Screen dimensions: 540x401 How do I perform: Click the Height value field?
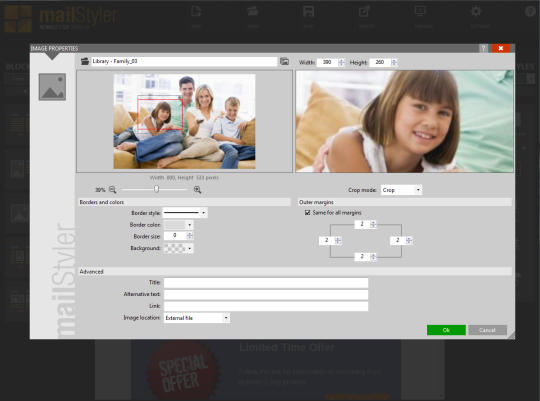380,62
